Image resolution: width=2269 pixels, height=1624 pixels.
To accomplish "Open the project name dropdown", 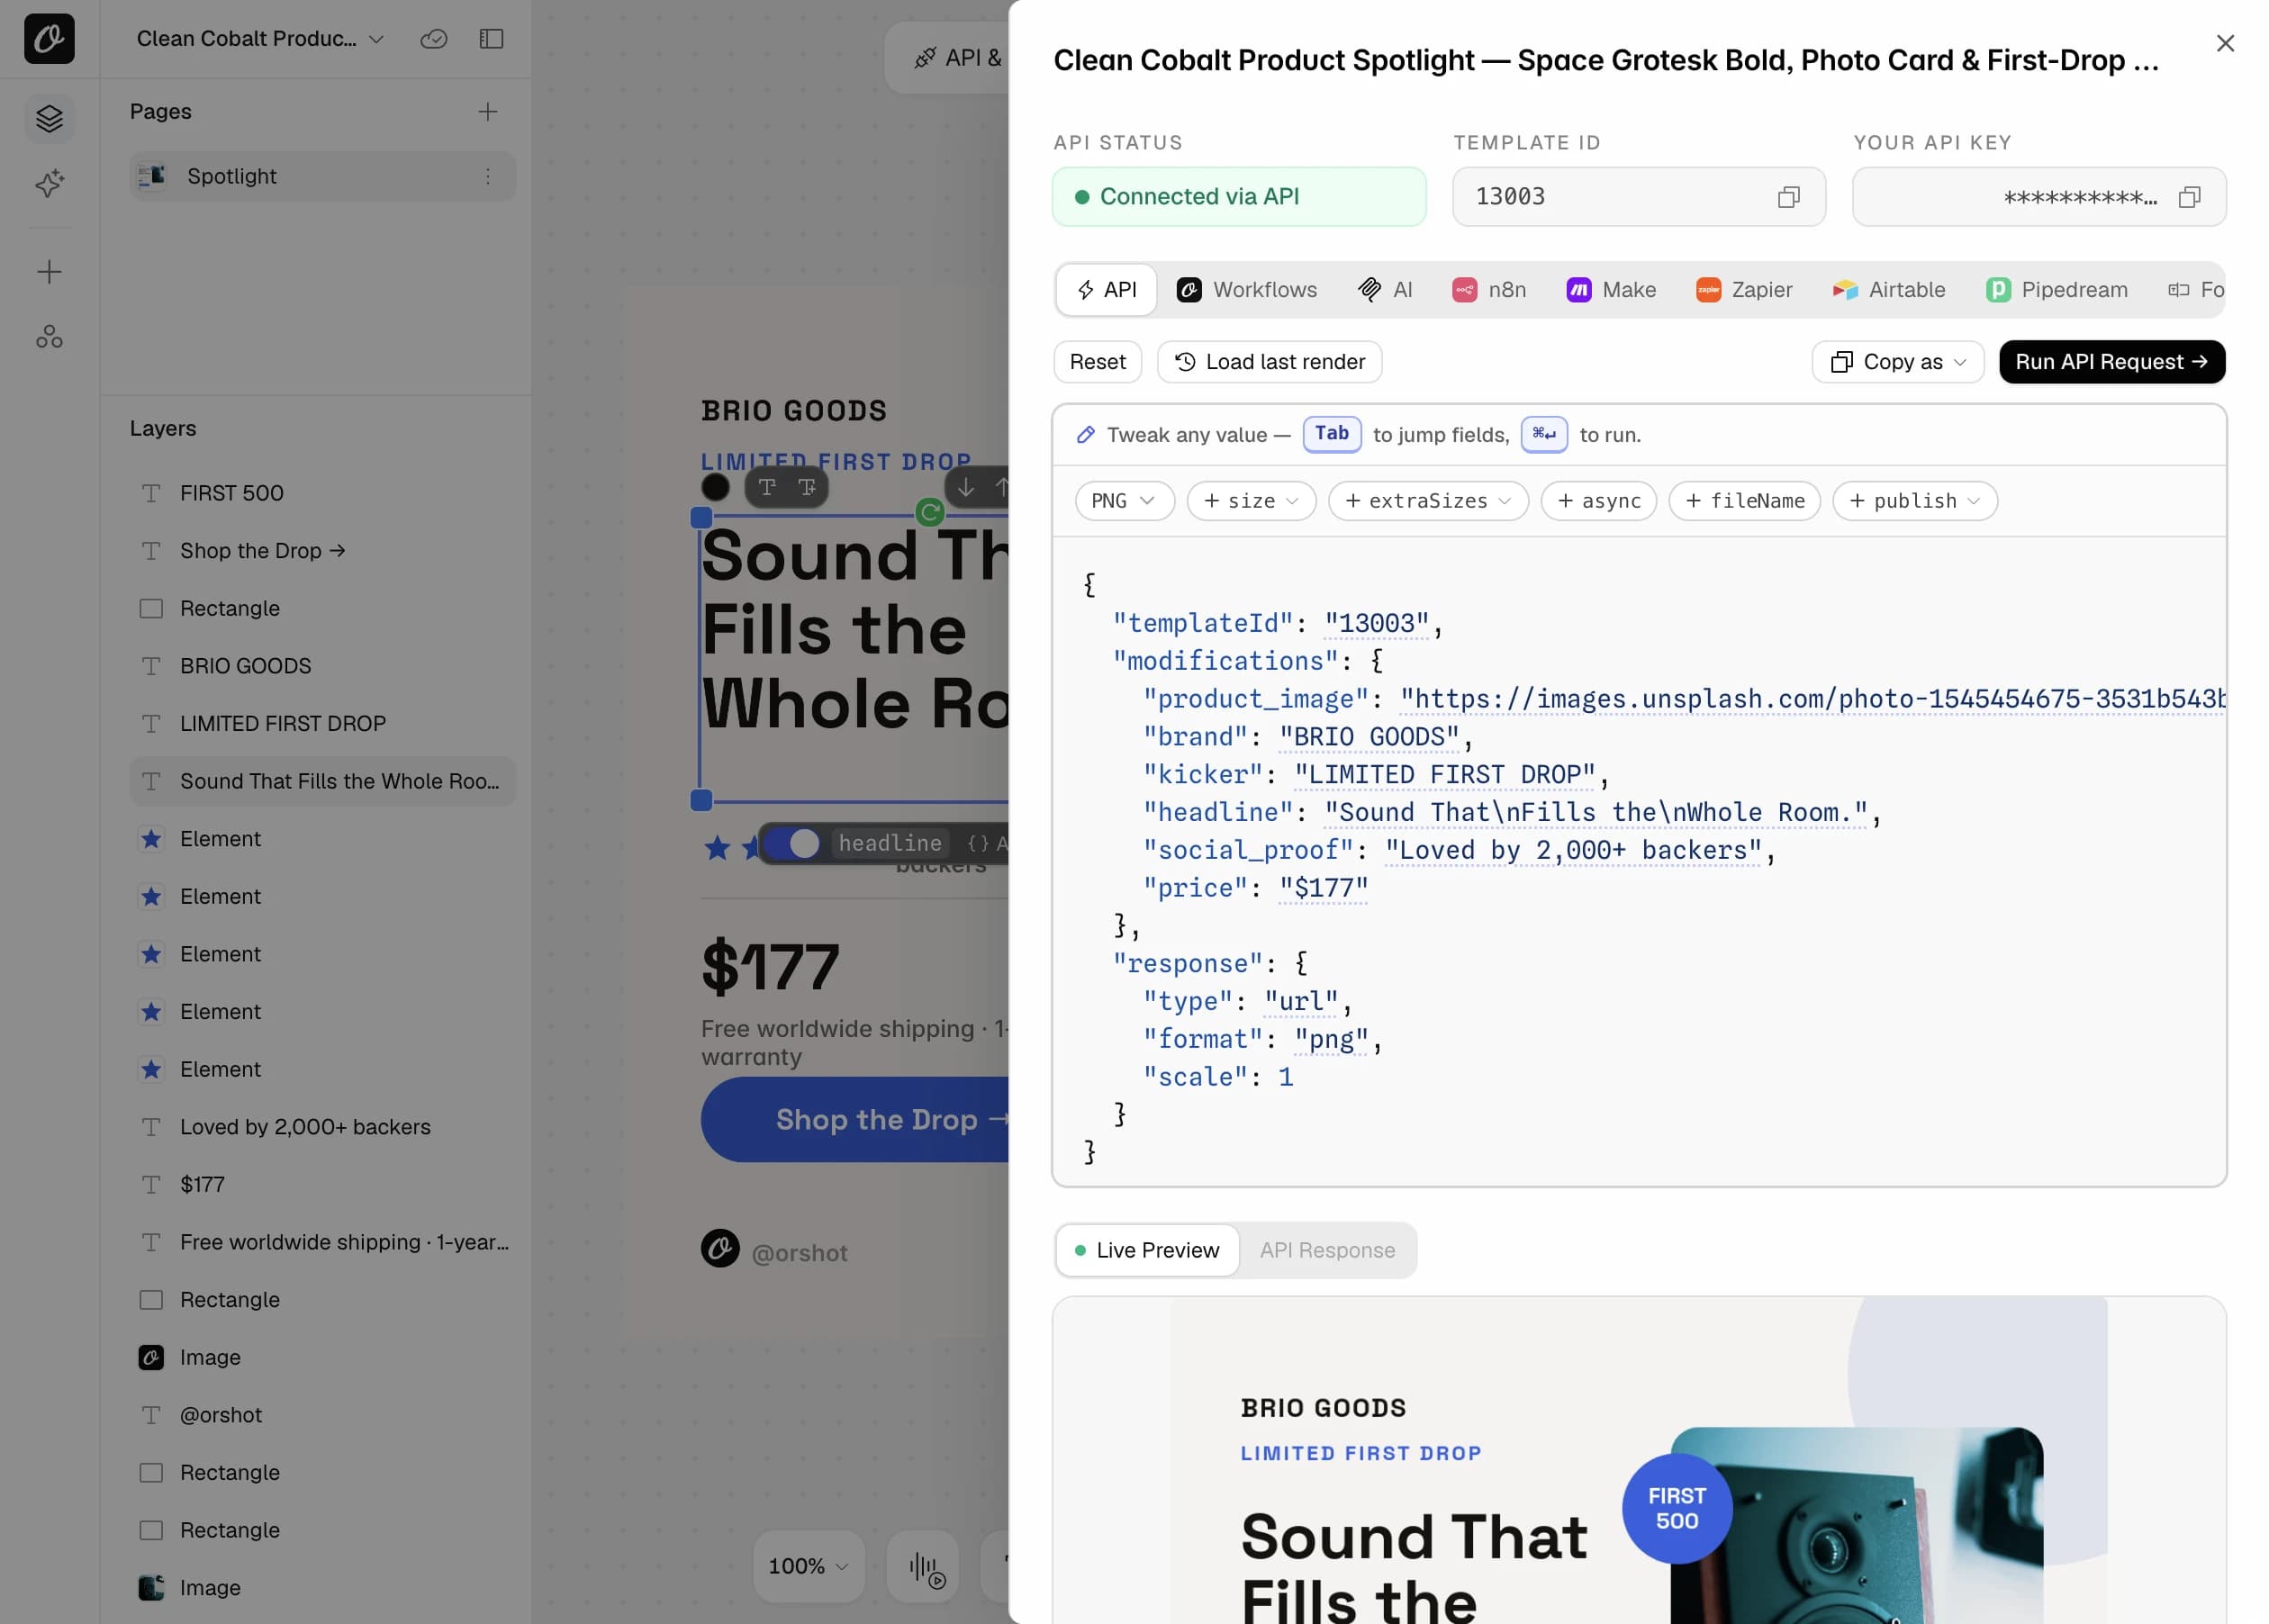I will [x=260, y=39].
